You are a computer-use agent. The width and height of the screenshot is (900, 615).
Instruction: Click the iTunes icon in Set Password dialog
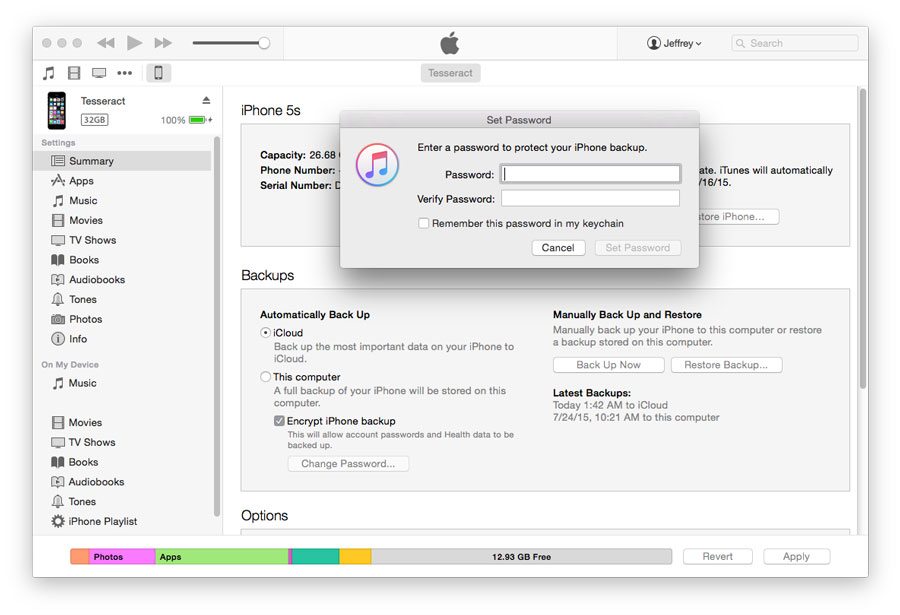377,165
